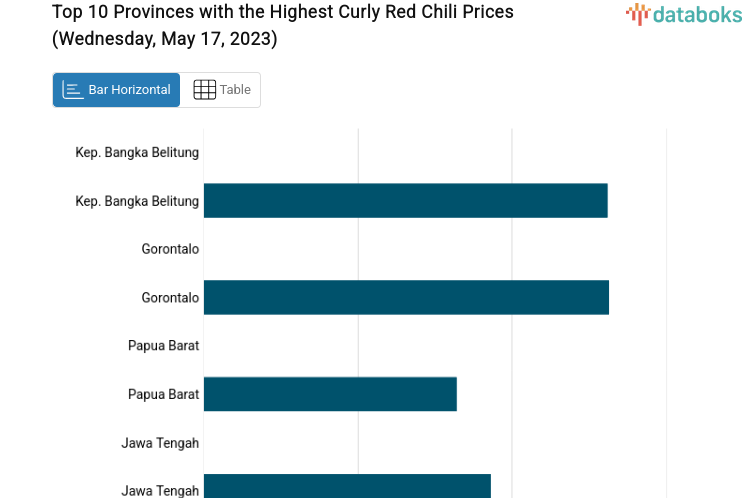Open the databoks wordmark link

click(696, 14)
